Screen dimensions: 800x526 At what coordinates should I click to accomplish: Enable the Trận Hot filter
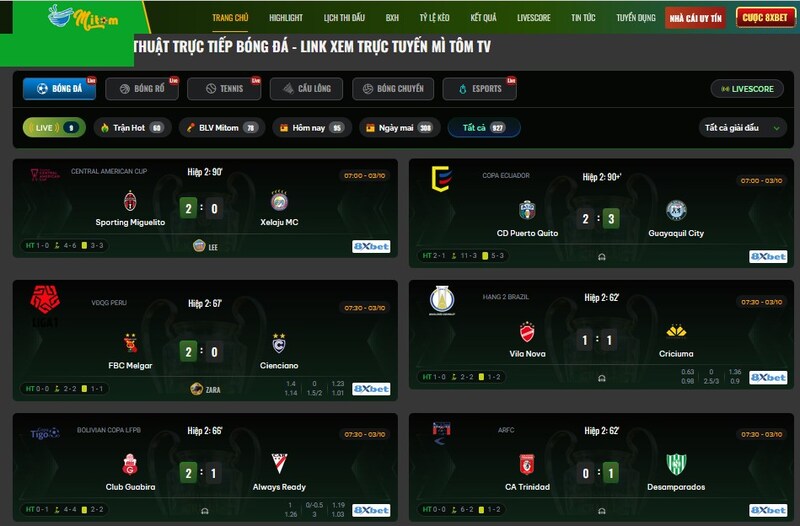(x=133, y=128)
